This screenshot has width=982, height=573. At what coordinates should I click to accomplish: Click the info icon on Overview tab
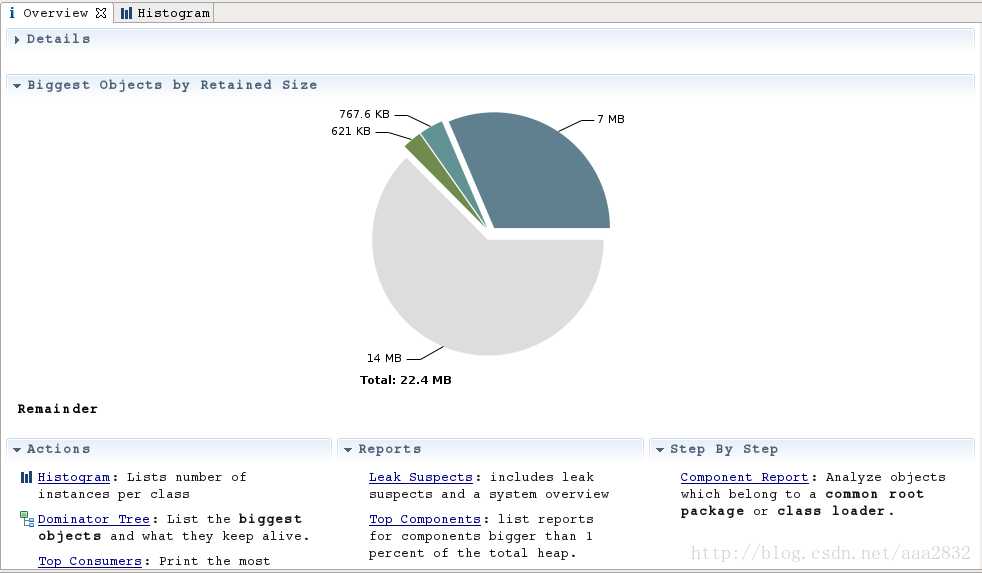(x=12, y=13)
